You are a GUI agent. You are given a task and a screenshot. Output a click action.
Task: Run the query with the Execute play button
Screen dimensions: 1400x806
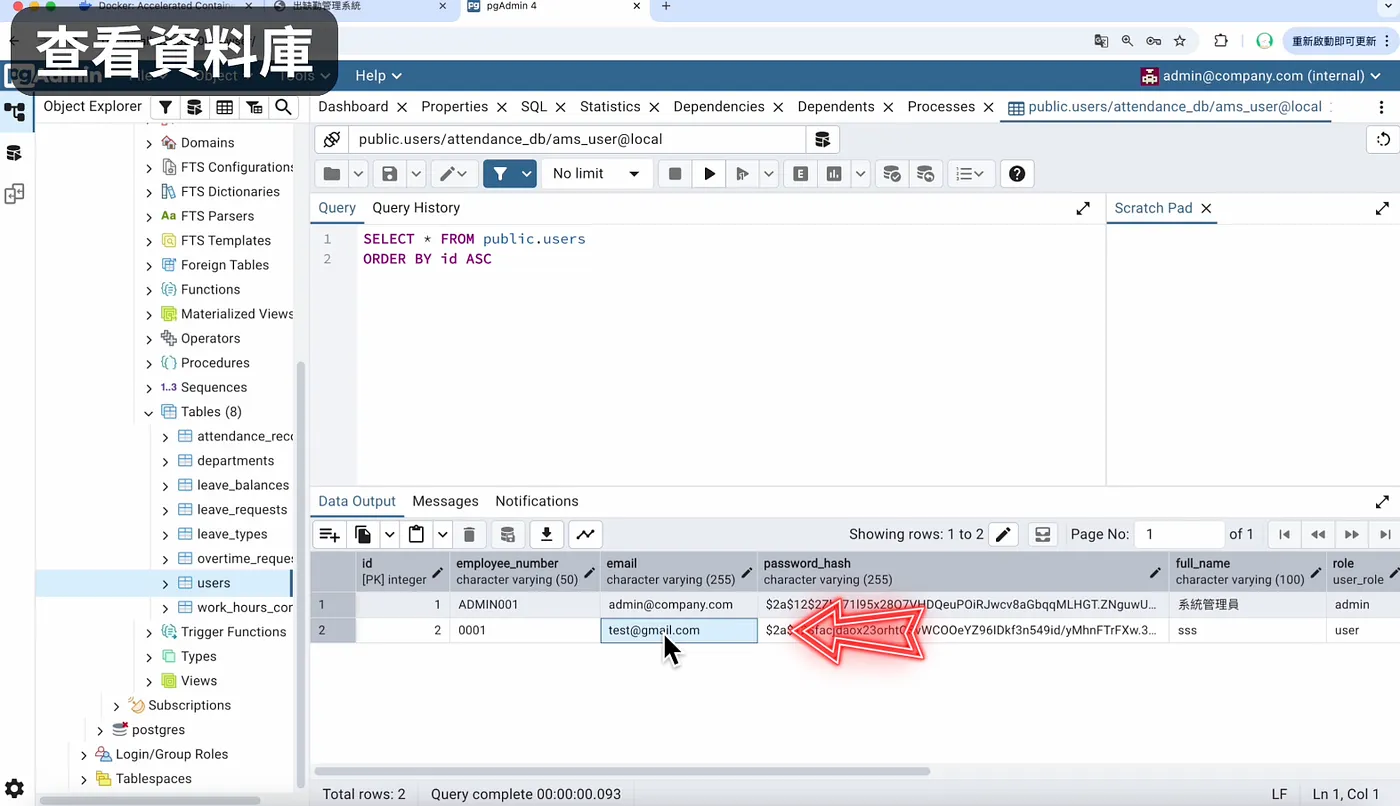pos(709,174)
